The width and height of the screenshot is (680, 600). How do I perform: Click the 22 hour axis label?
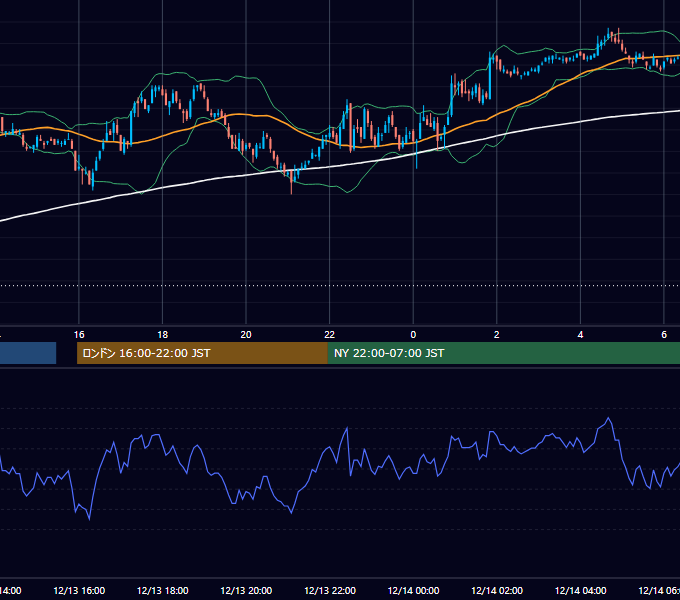330,335
